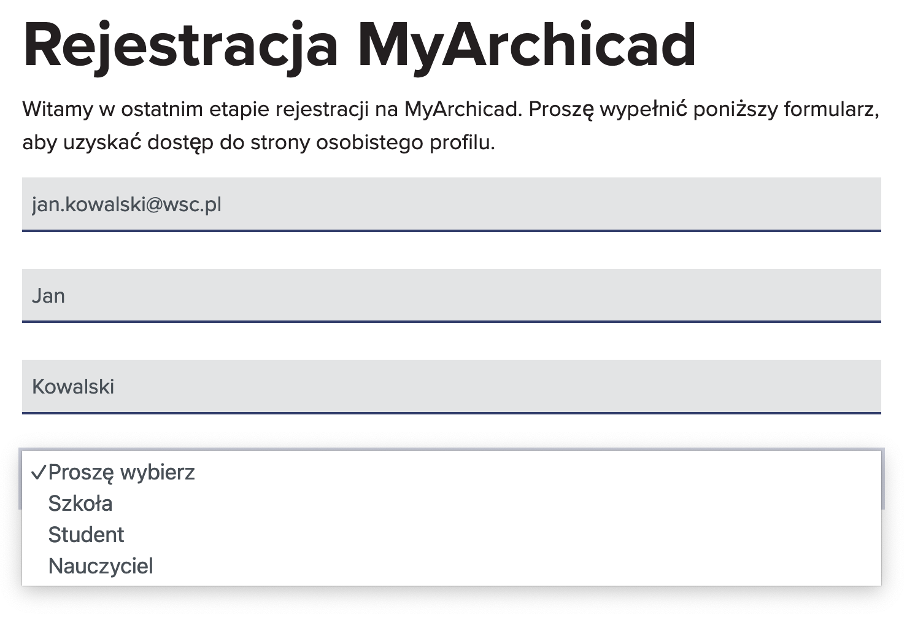Place cursor after the text Jan

click(x=67, y=296)
